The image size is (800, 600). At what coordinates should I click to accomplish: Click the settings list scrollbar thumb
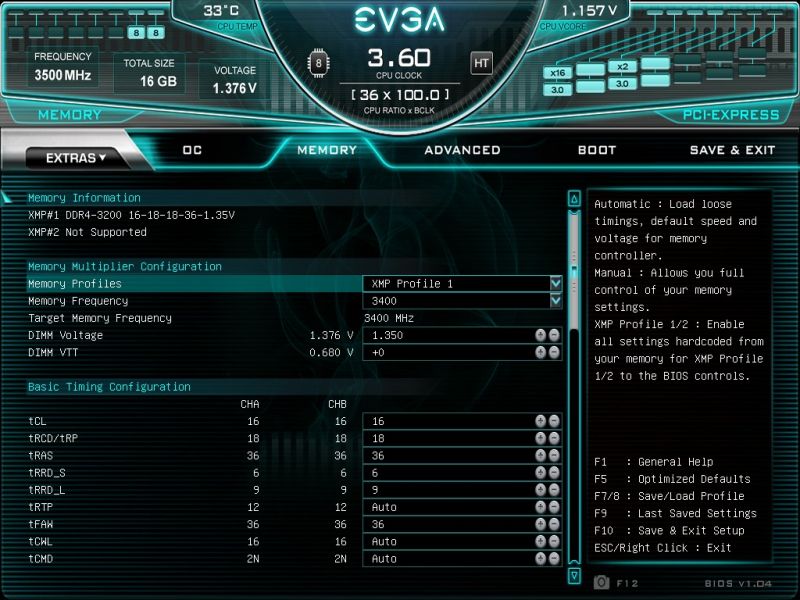574,270
